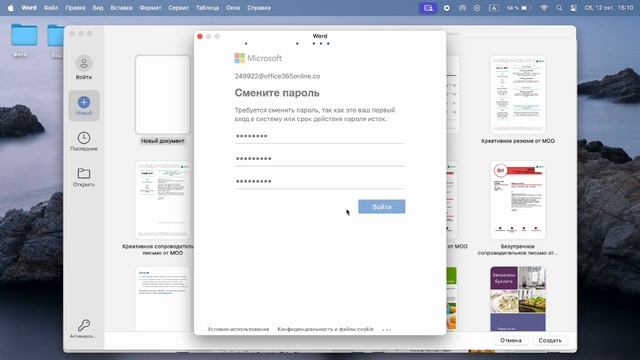Open the Вставка menu
Image resolution: width=640 pixels, height=360 pixels.
(121, 8)
